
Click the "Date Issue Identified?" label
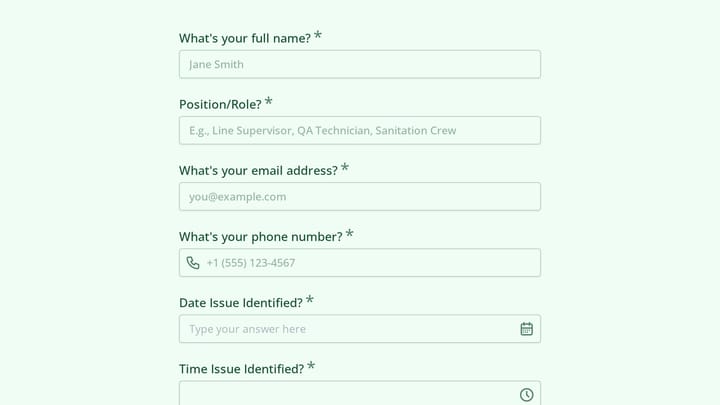click(x=241, y=303)
